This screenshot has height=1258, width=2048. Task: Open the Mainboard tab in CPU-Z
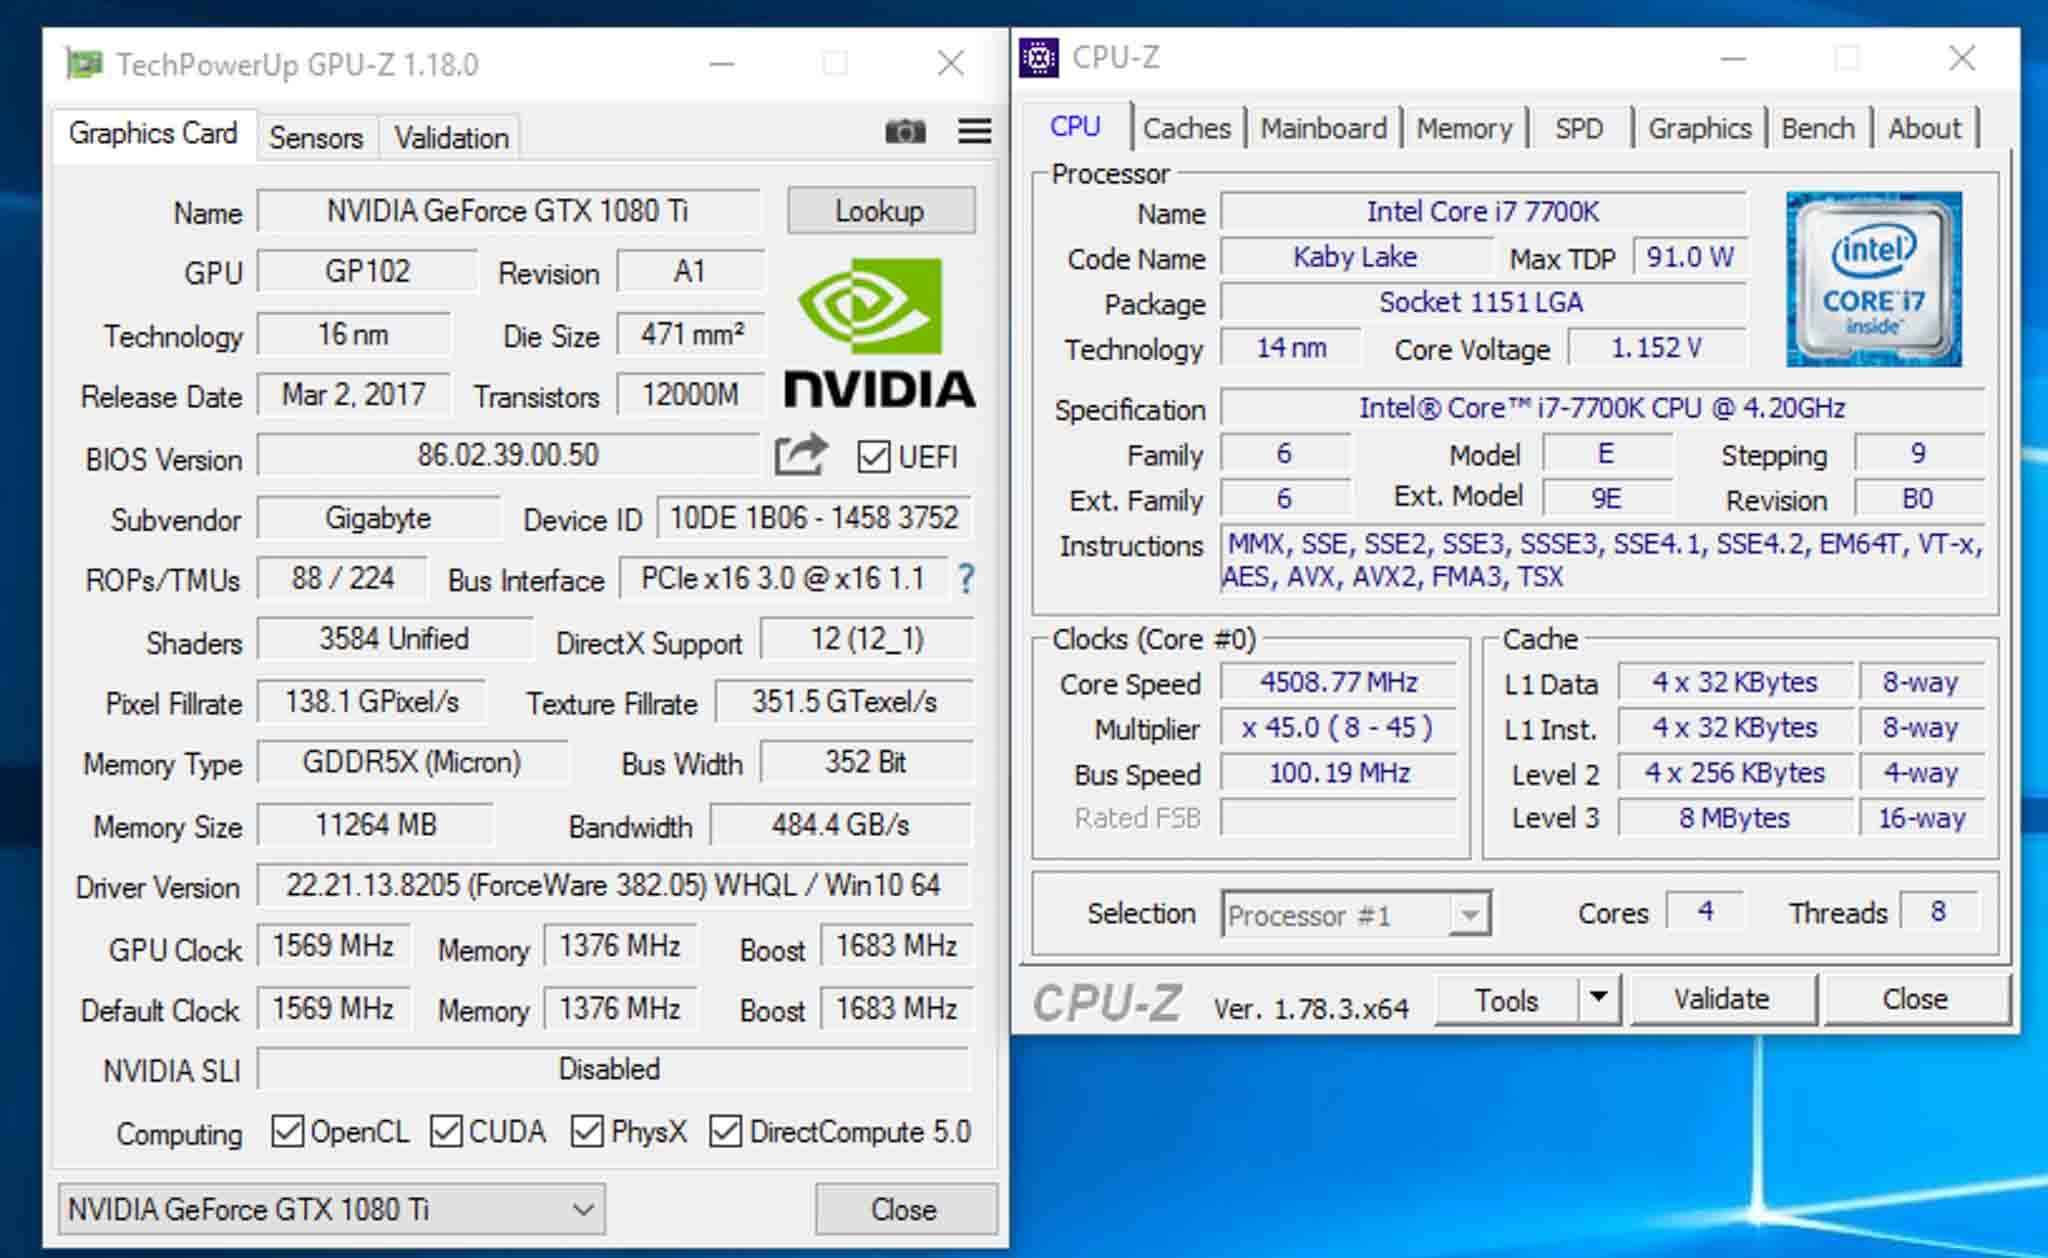(1323, 128)
